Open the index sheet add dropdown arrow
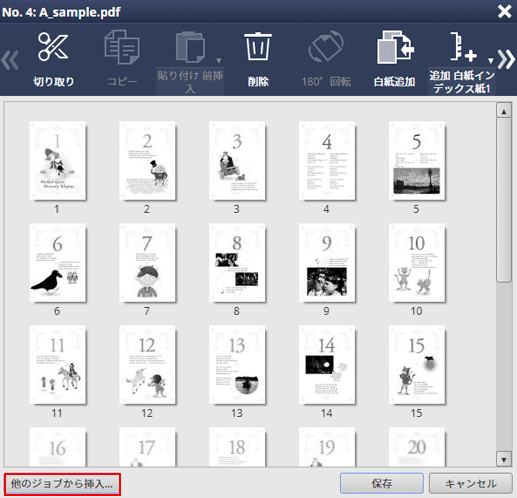 coord(491,61)
